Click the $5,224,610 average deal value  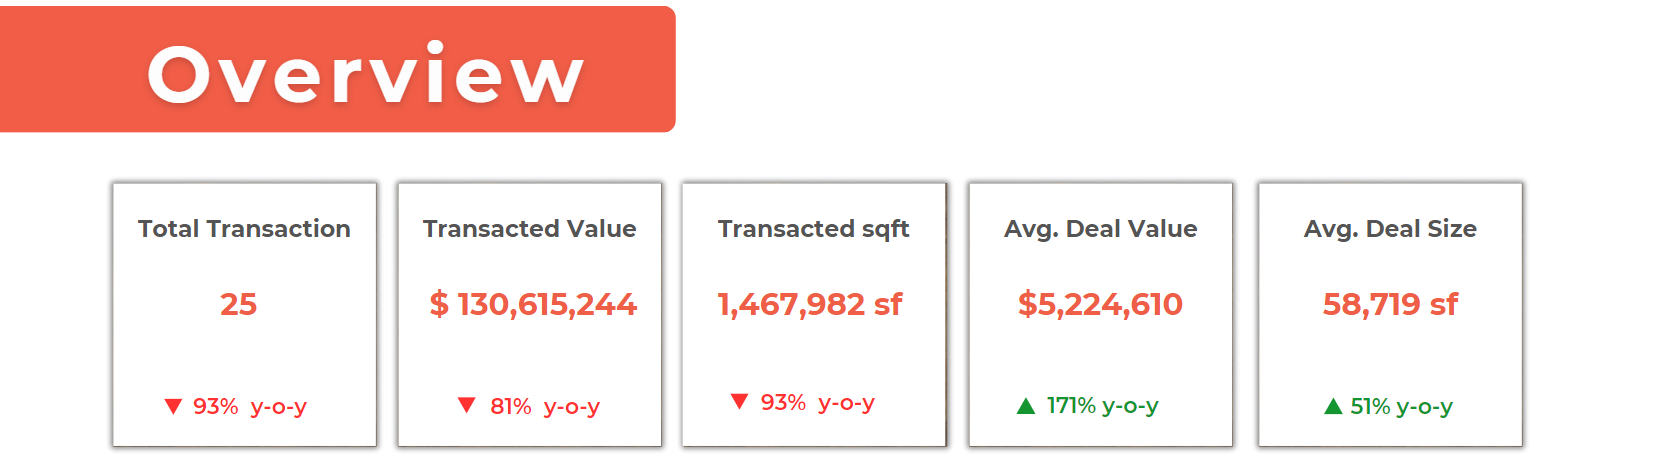[1100, 304]
